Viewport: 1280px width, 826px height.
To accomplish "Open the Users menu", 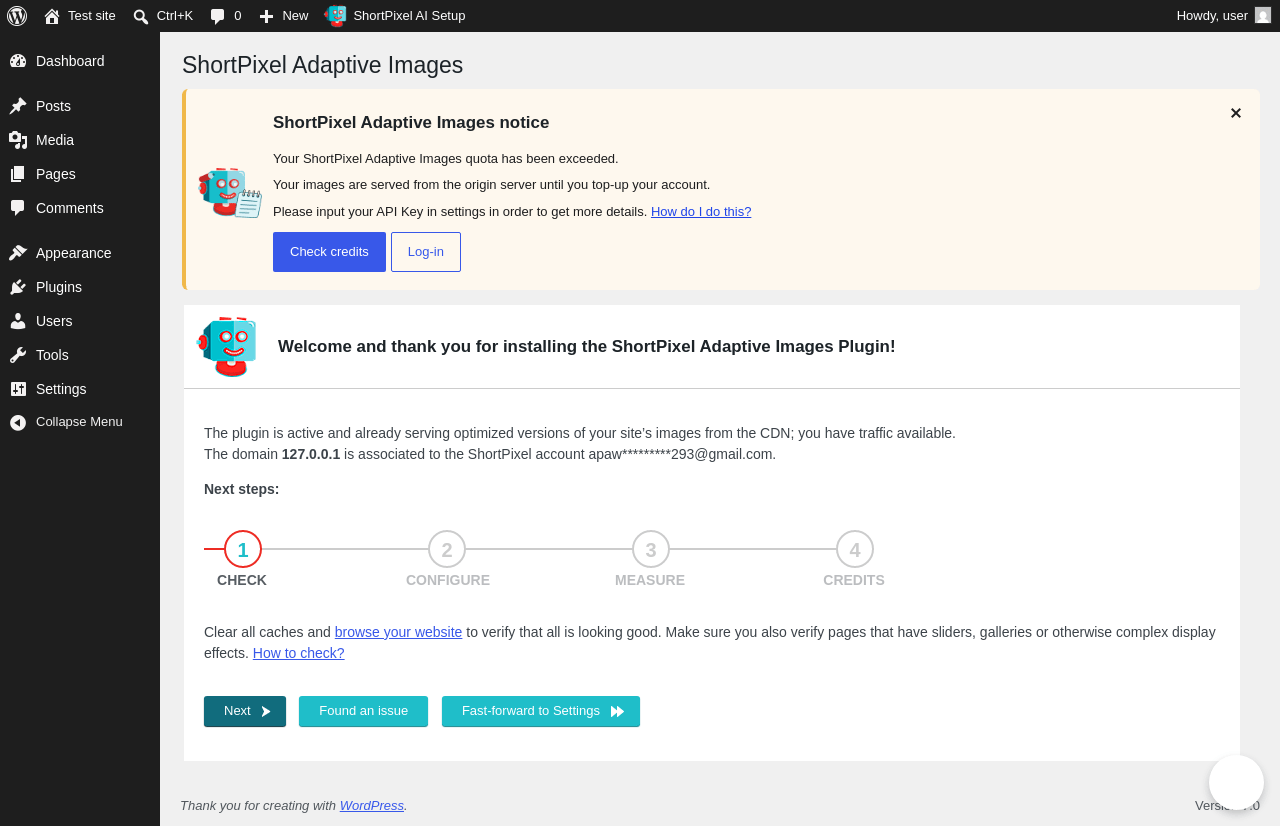I will click(80, 321).
